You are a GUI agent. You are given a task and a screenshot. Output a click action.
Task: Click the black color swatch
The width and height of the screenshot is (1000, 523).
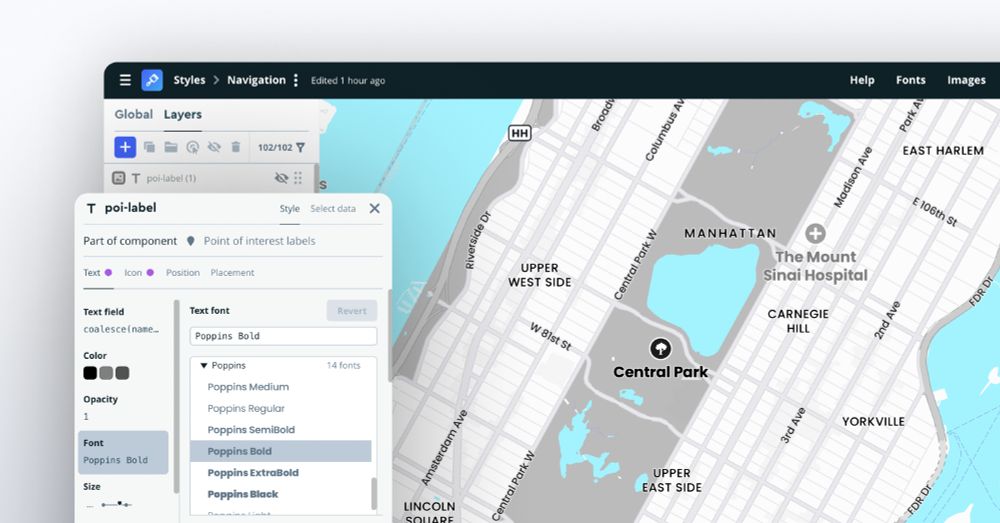point(90,373)
